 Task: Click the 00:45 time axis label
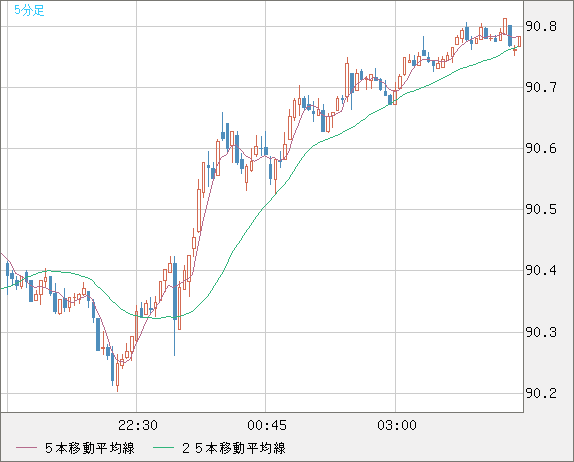(267, 425)
